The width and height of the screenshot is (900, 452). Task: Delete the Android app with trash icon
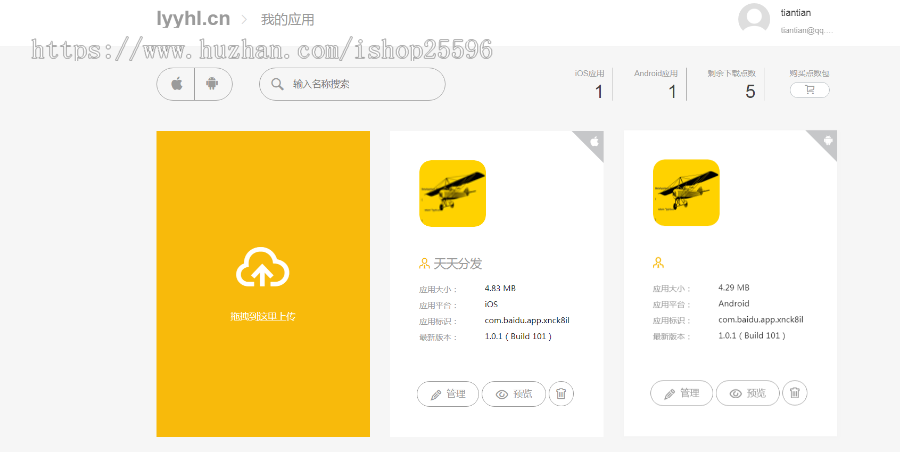pos(795,393)
